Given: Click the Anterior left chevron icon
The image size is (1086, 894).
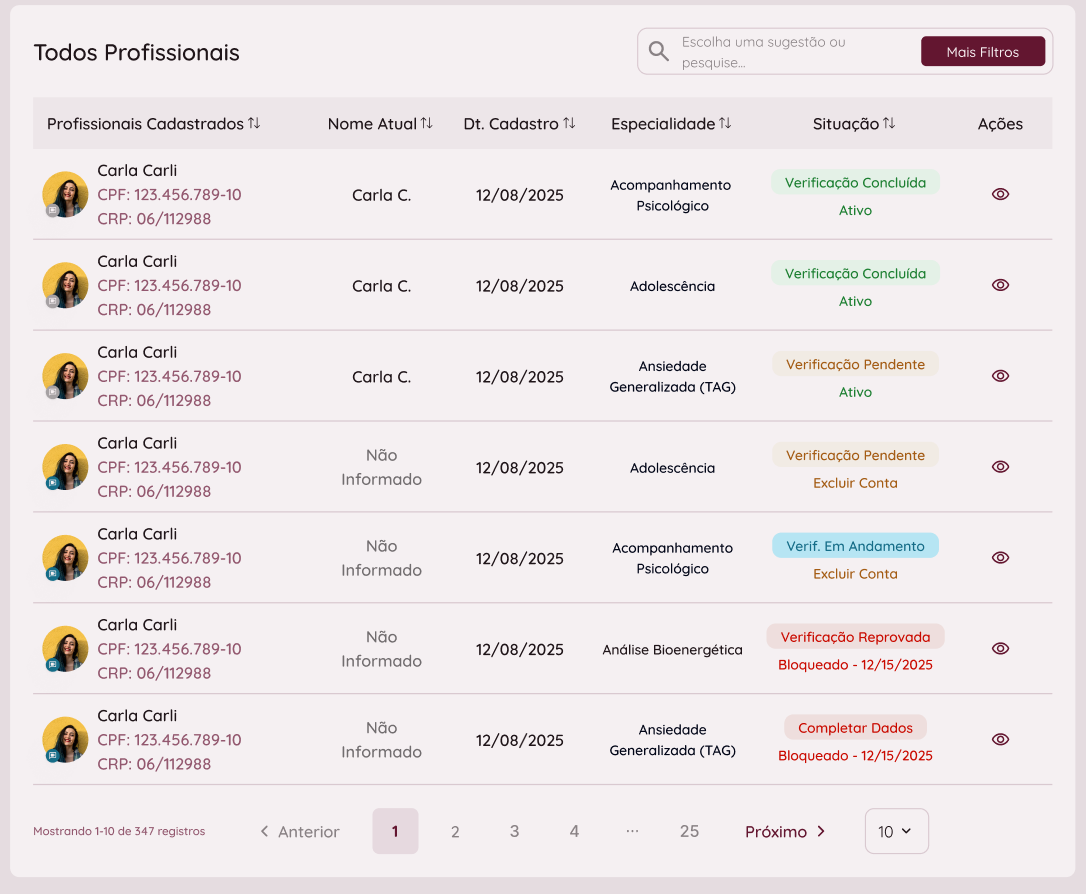Looking at the screenshot, I should coord(264,831).
